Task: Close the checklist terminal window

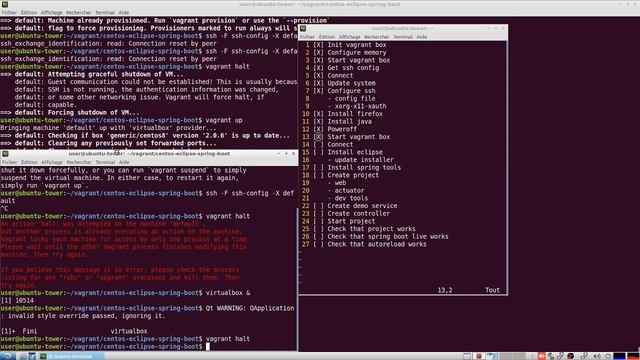Action: click(503, 28)
